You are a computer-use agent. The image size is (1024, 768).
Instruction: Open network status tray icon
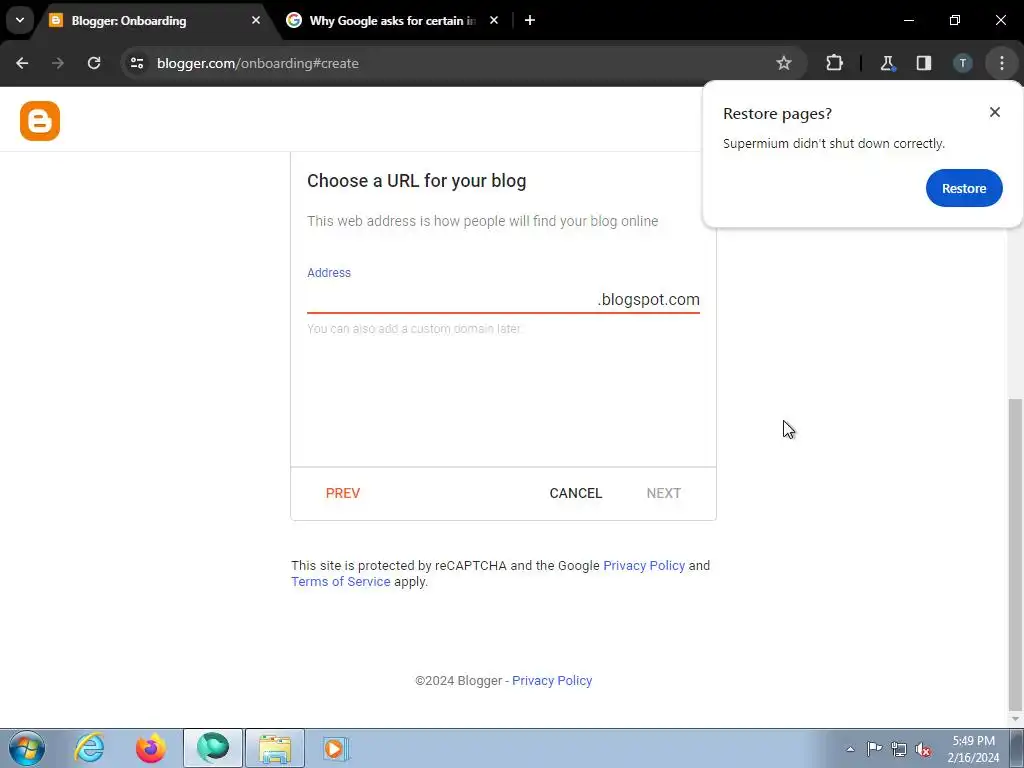(899, 749)
